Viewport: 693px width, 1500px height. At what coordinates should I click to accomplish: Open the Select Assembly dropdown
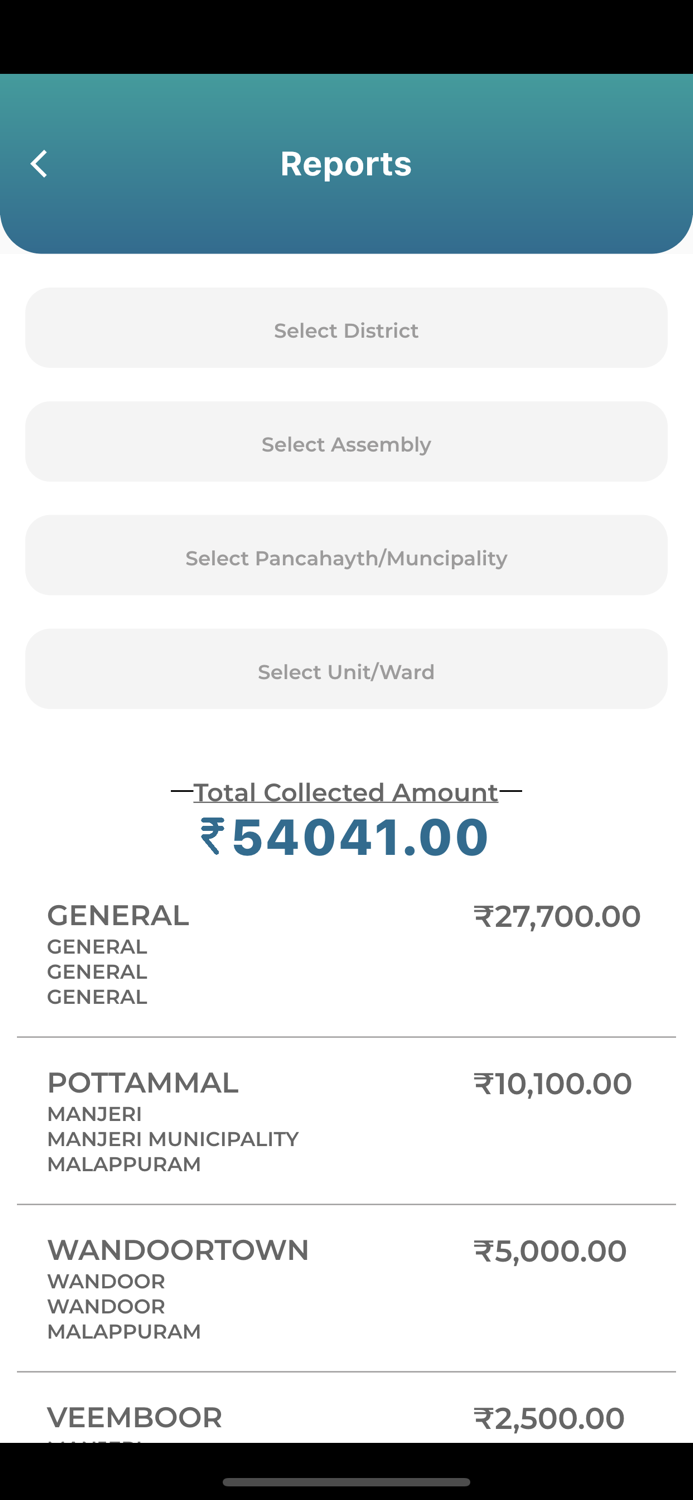(346, 443)
